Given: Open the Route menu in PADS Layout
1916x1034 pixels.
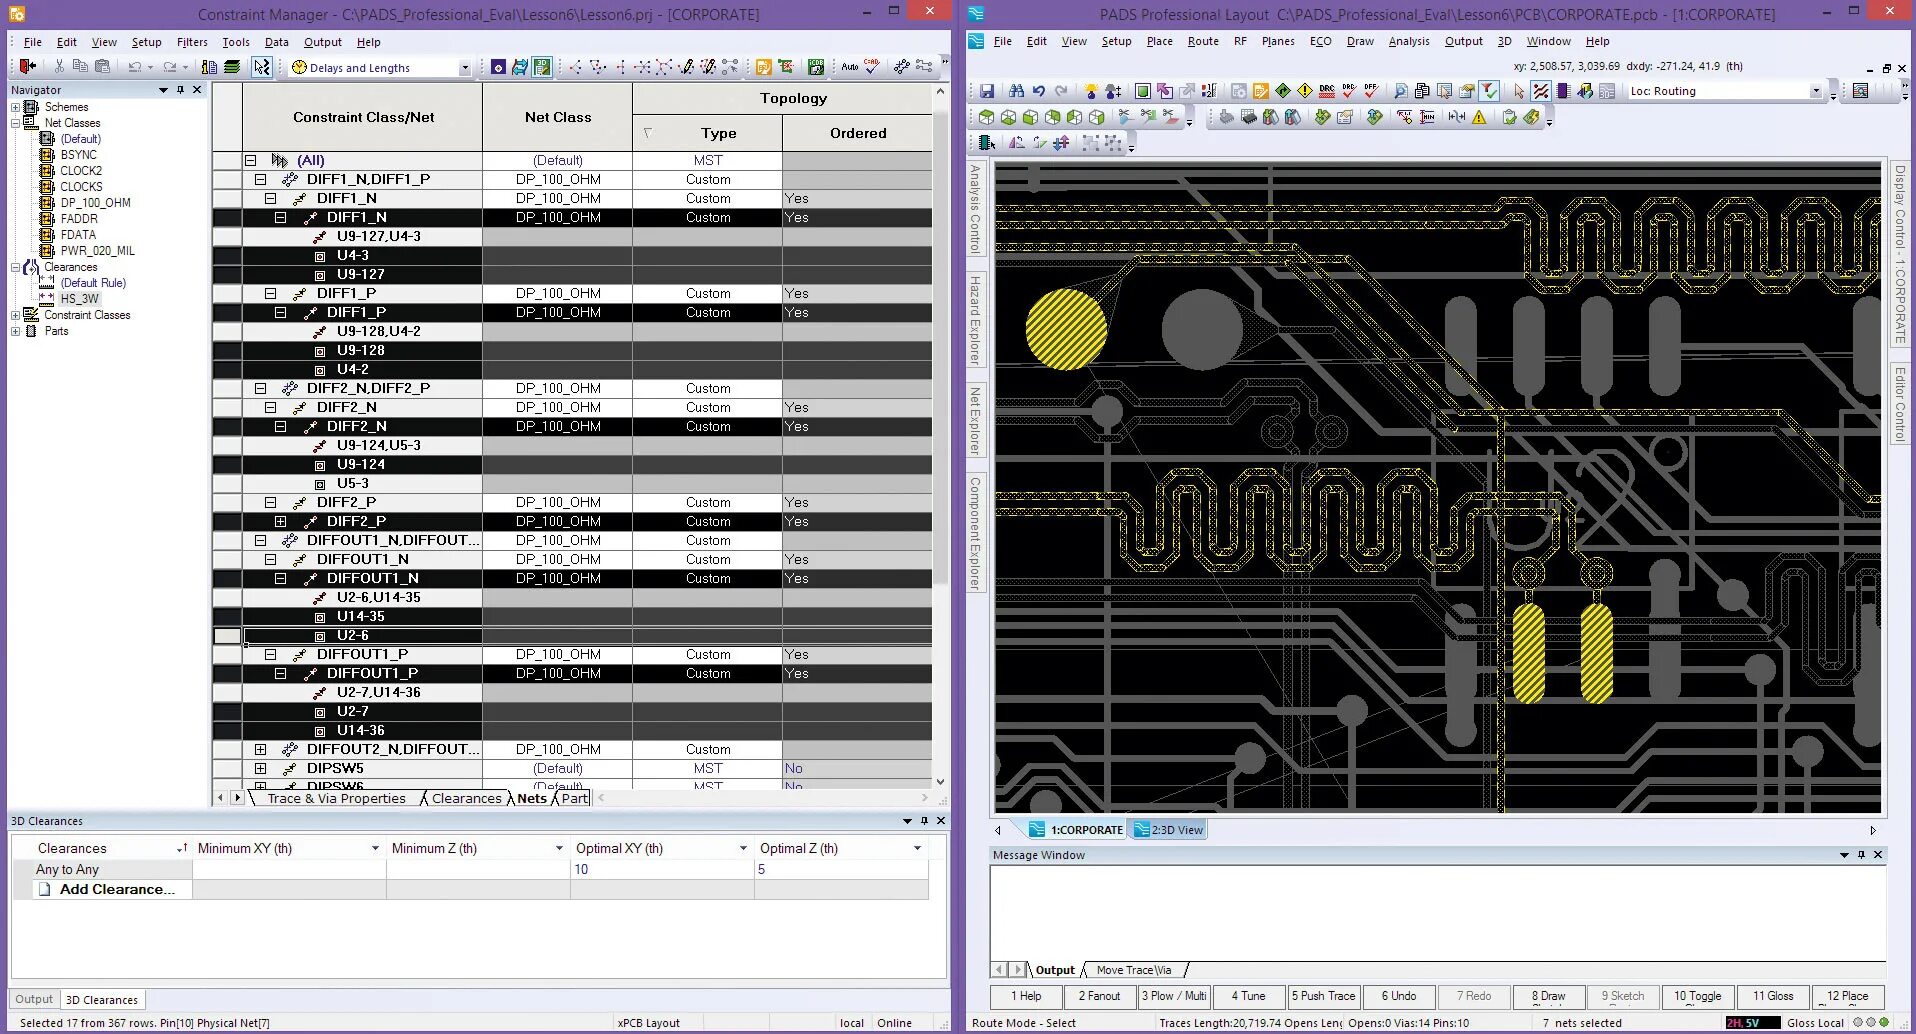Looking at the screenshot, I should tap(1203, 41).
